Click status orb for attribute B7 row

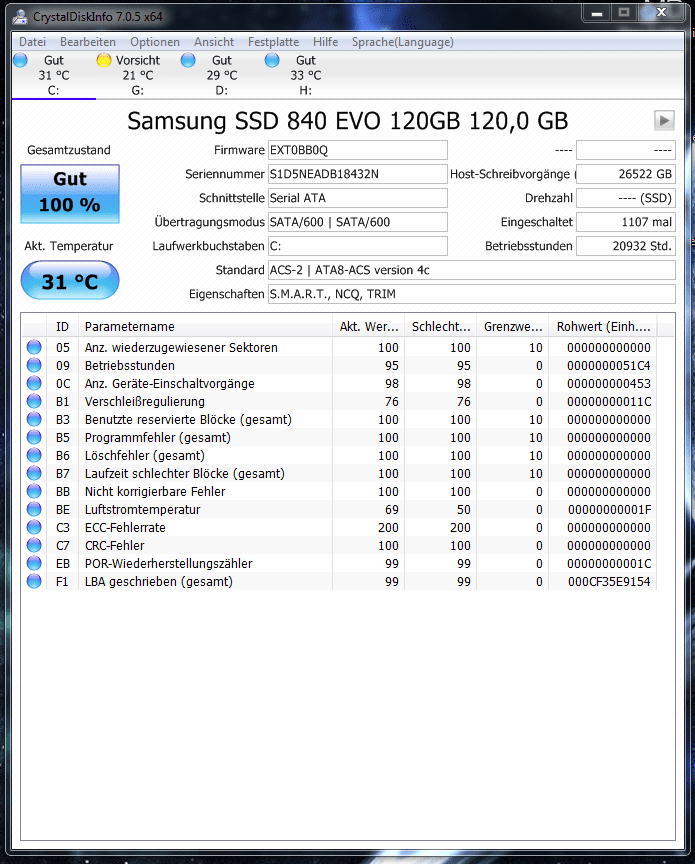pyautogui.click(x=34, y=473)
